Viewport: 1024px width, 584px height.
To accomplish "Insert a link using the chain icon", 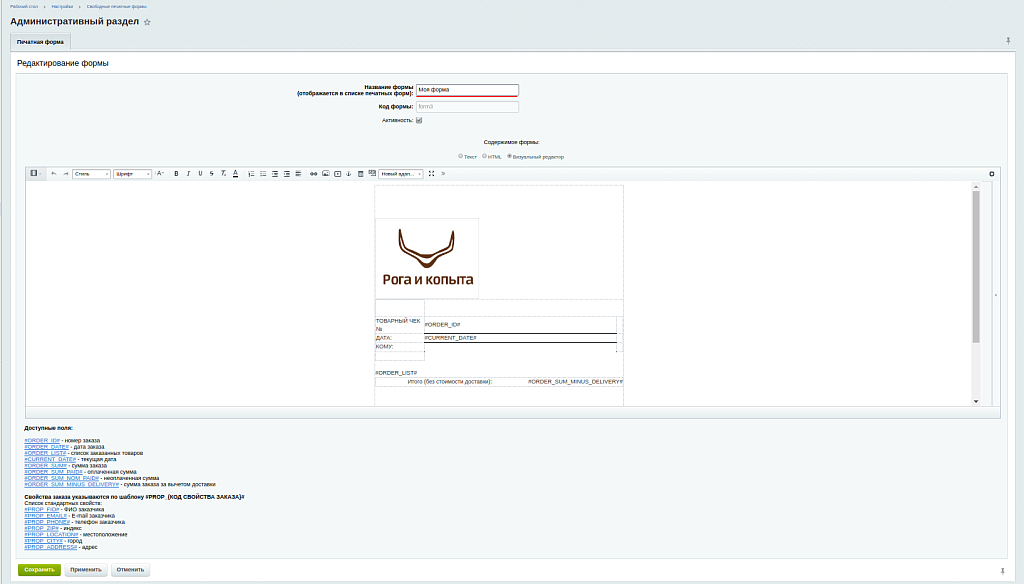I will coord(313,174).
